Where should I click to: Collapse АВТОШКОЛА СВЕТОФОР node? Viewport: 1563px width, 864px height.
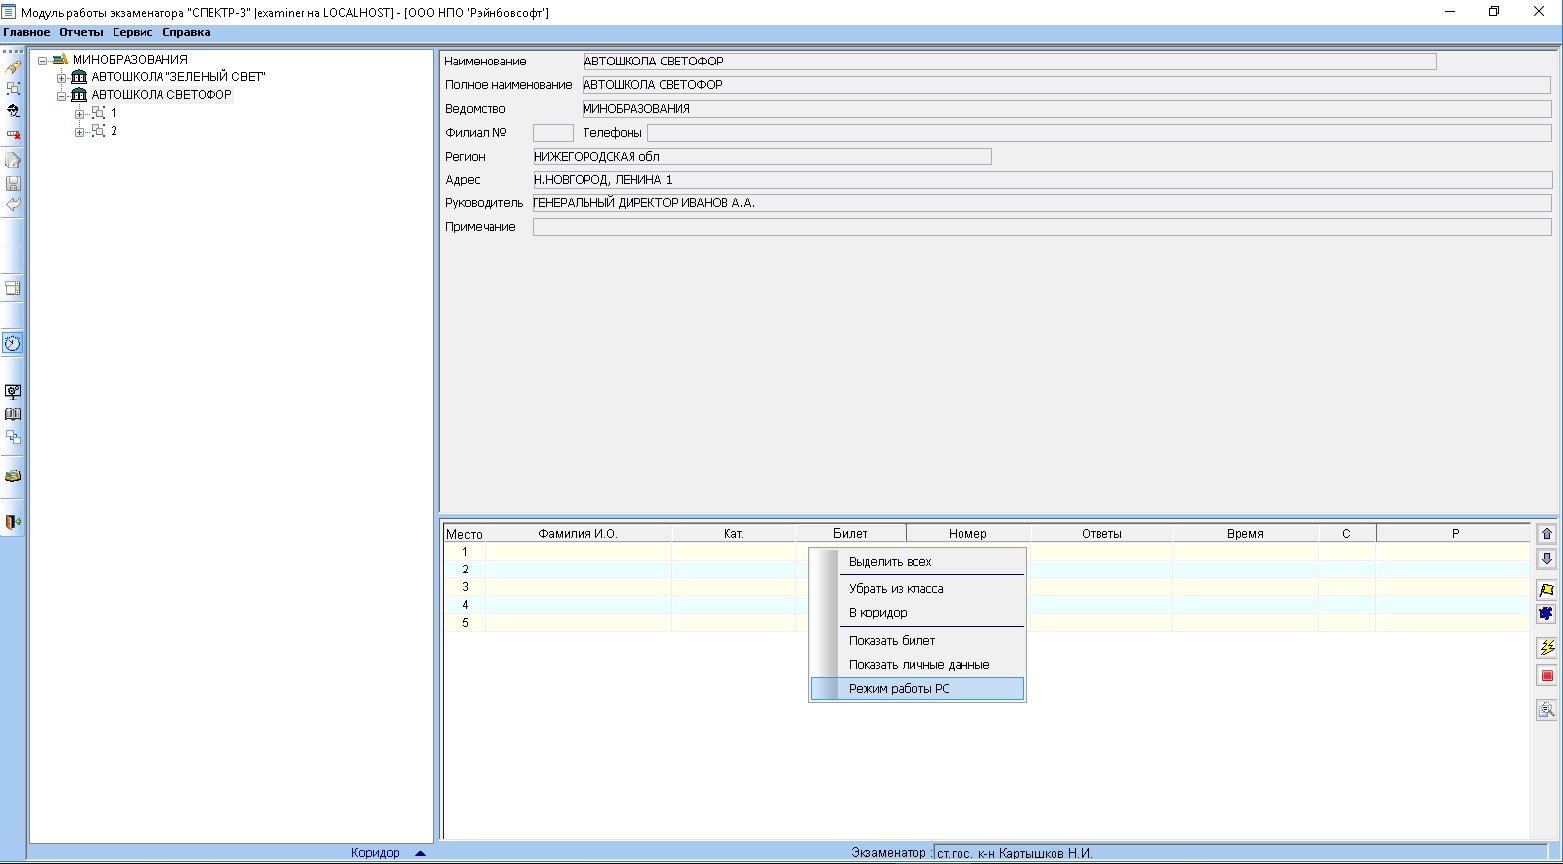(x=62, y=96)
